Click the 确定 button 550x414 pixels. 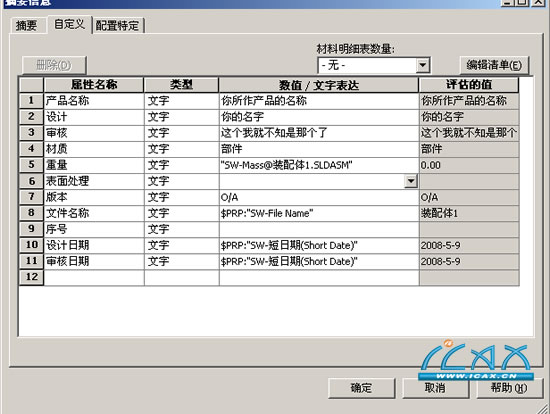coord(361,388)
